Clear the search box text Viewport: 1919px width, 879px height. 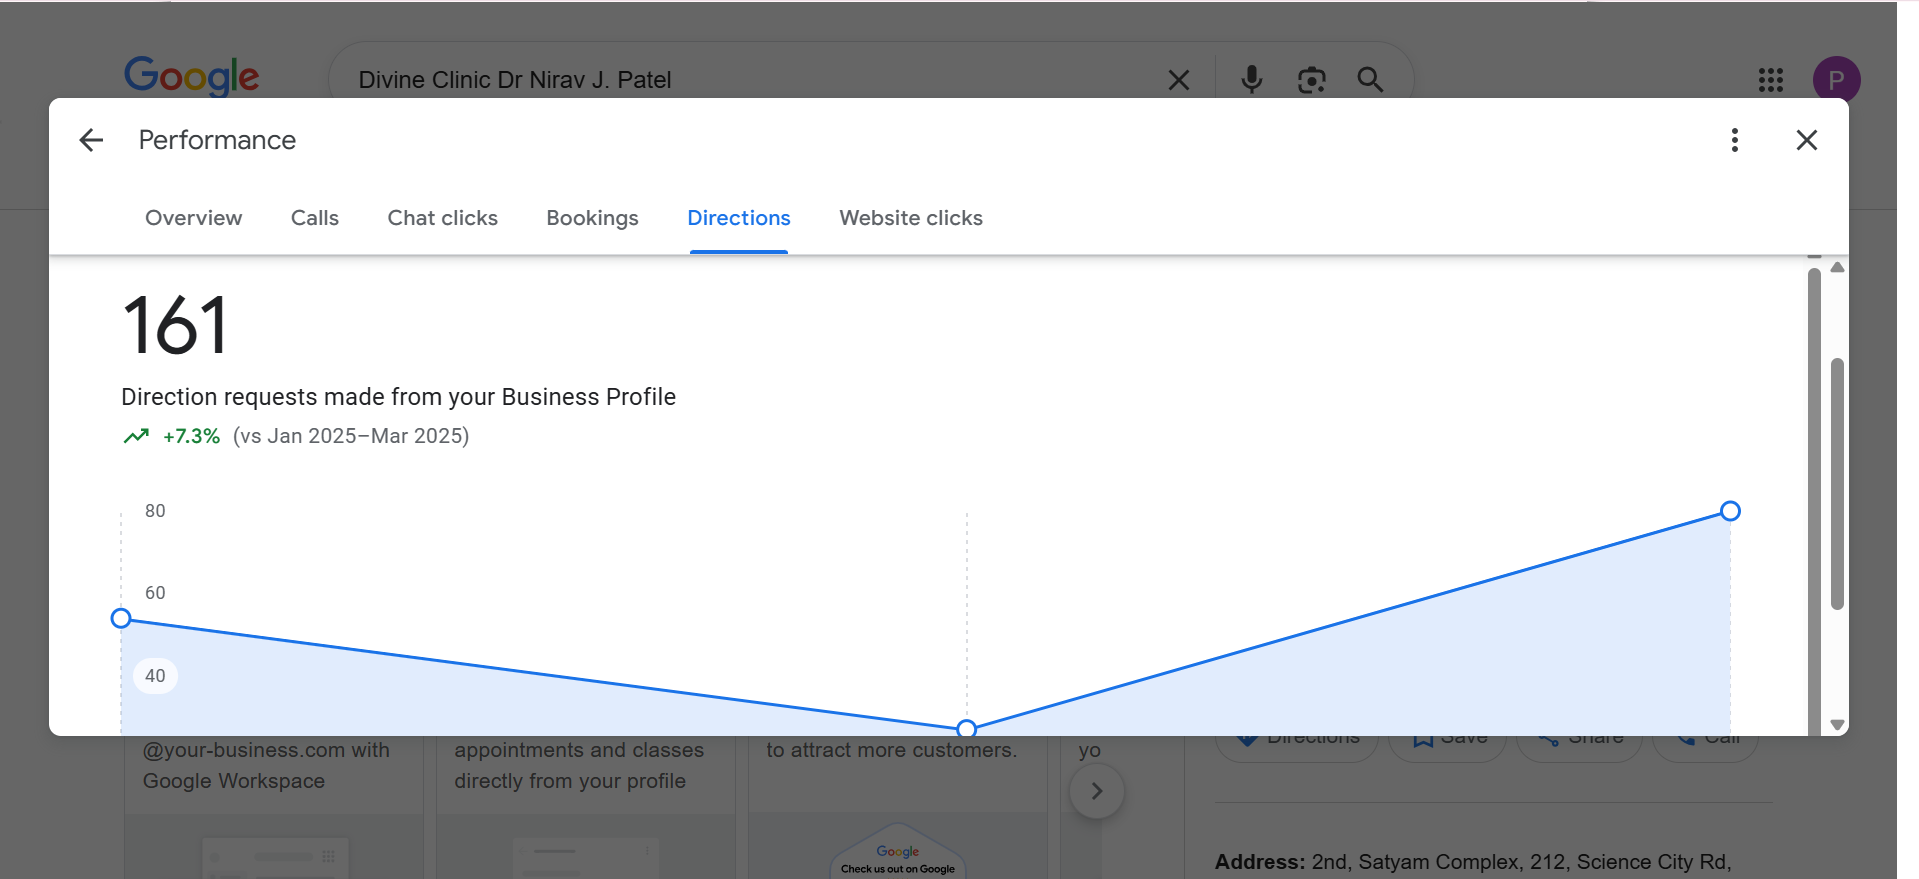1179,80
